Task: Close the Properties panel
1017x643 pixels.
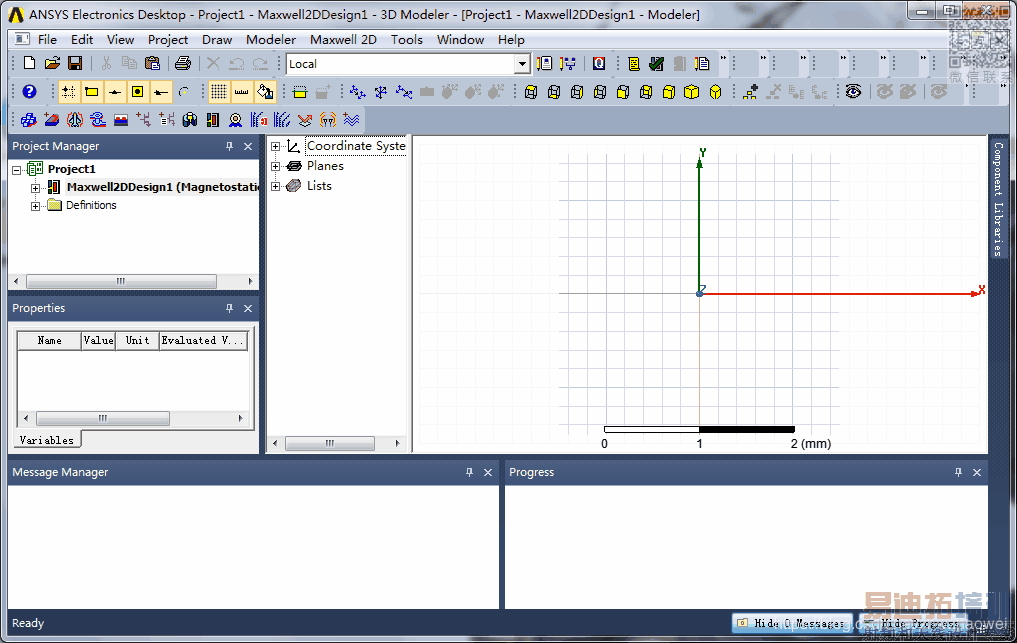Action: click(248, 309)
